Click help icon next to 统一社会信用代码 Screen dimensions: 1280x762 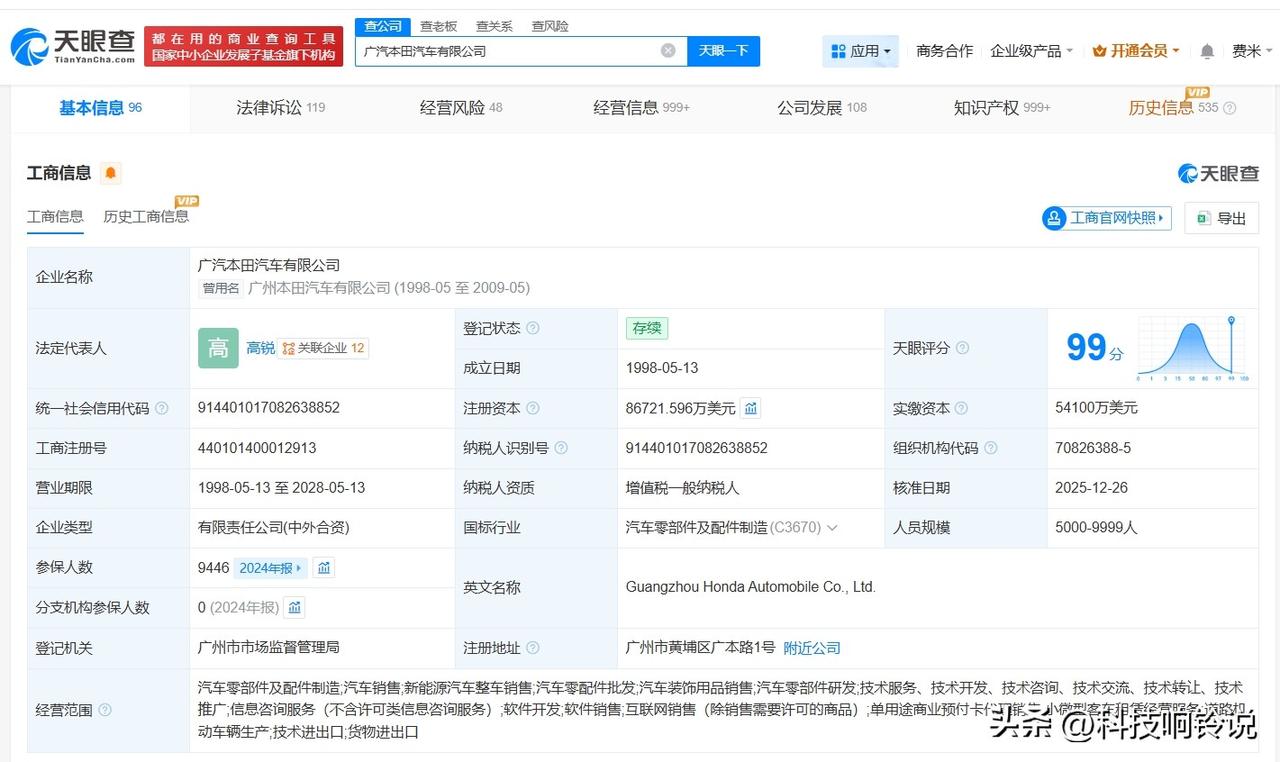click(162, 409)
